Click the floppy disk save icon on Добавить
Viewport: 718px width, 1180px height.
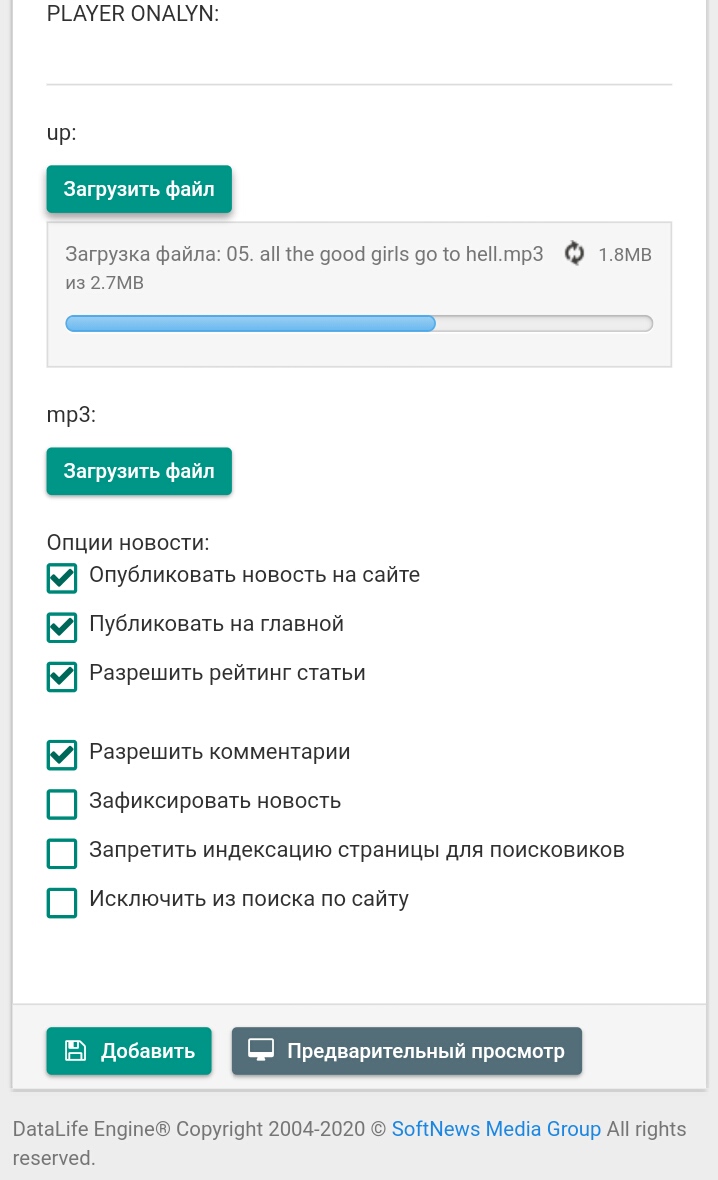(x=75, y=1051)
